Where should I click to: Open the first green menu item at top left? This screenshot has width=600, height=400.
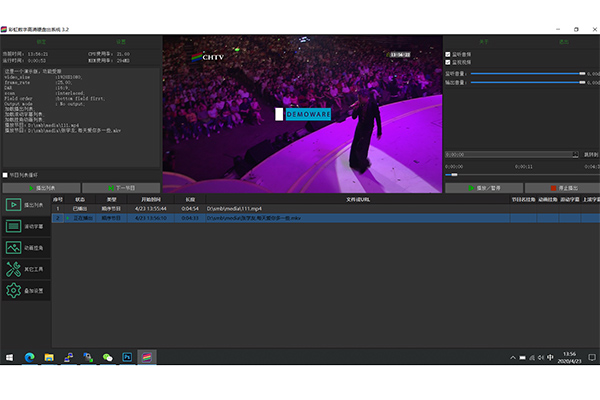[41, 42]
